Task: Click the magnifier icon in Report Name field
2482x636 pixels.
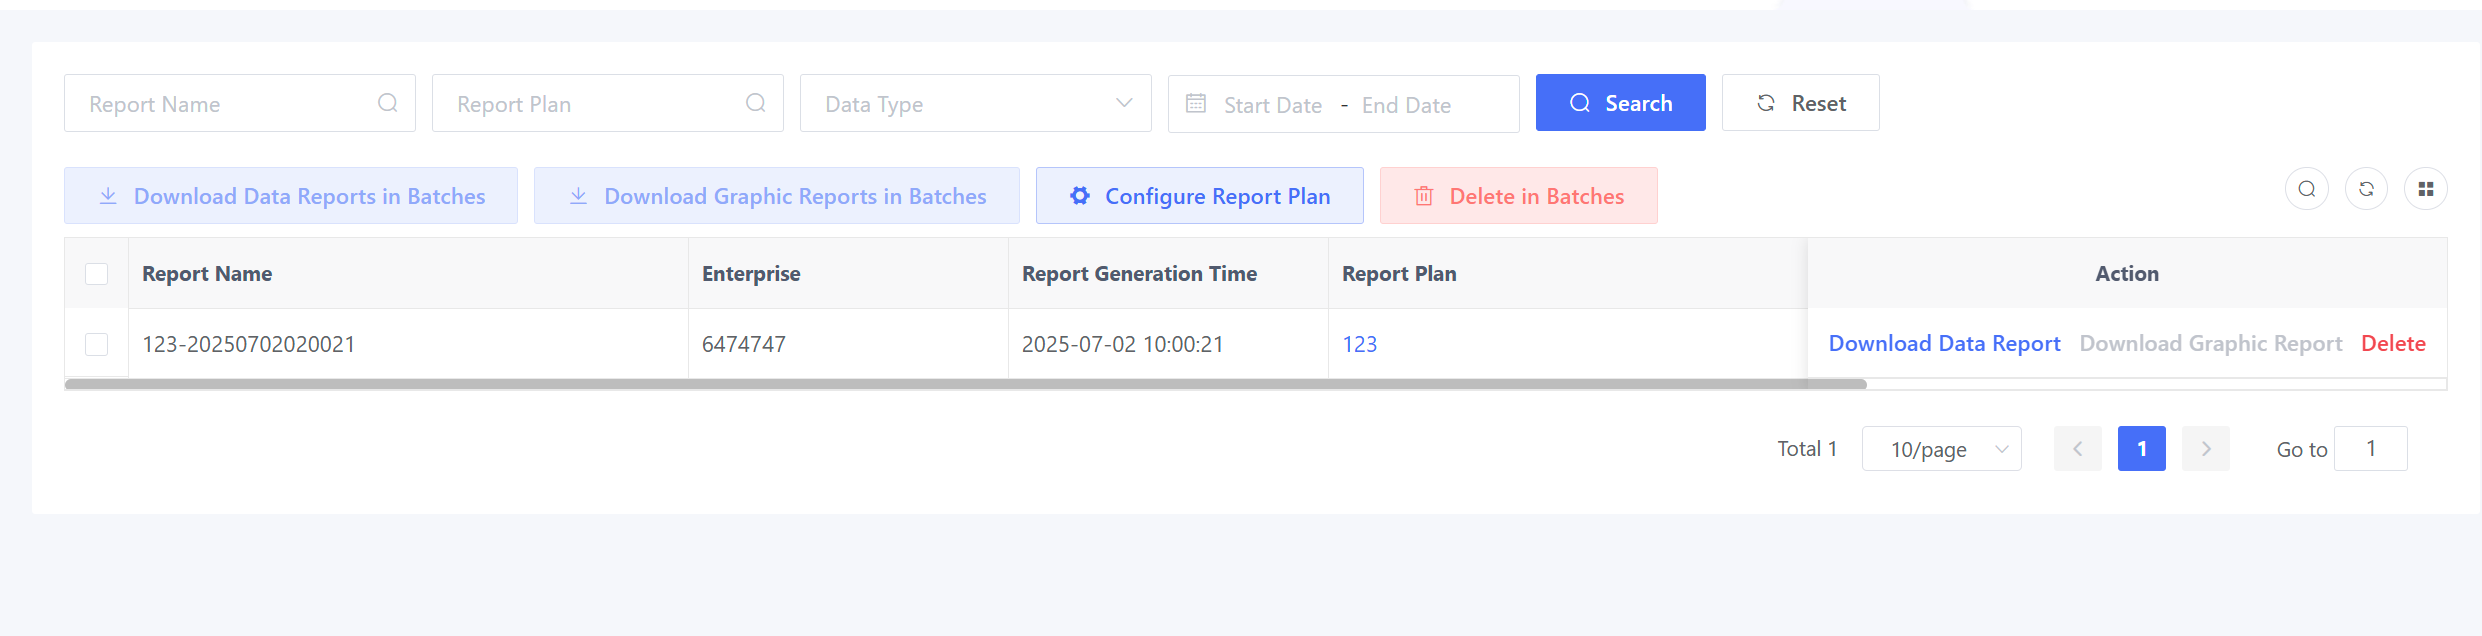Action: [x=388, y=103]
